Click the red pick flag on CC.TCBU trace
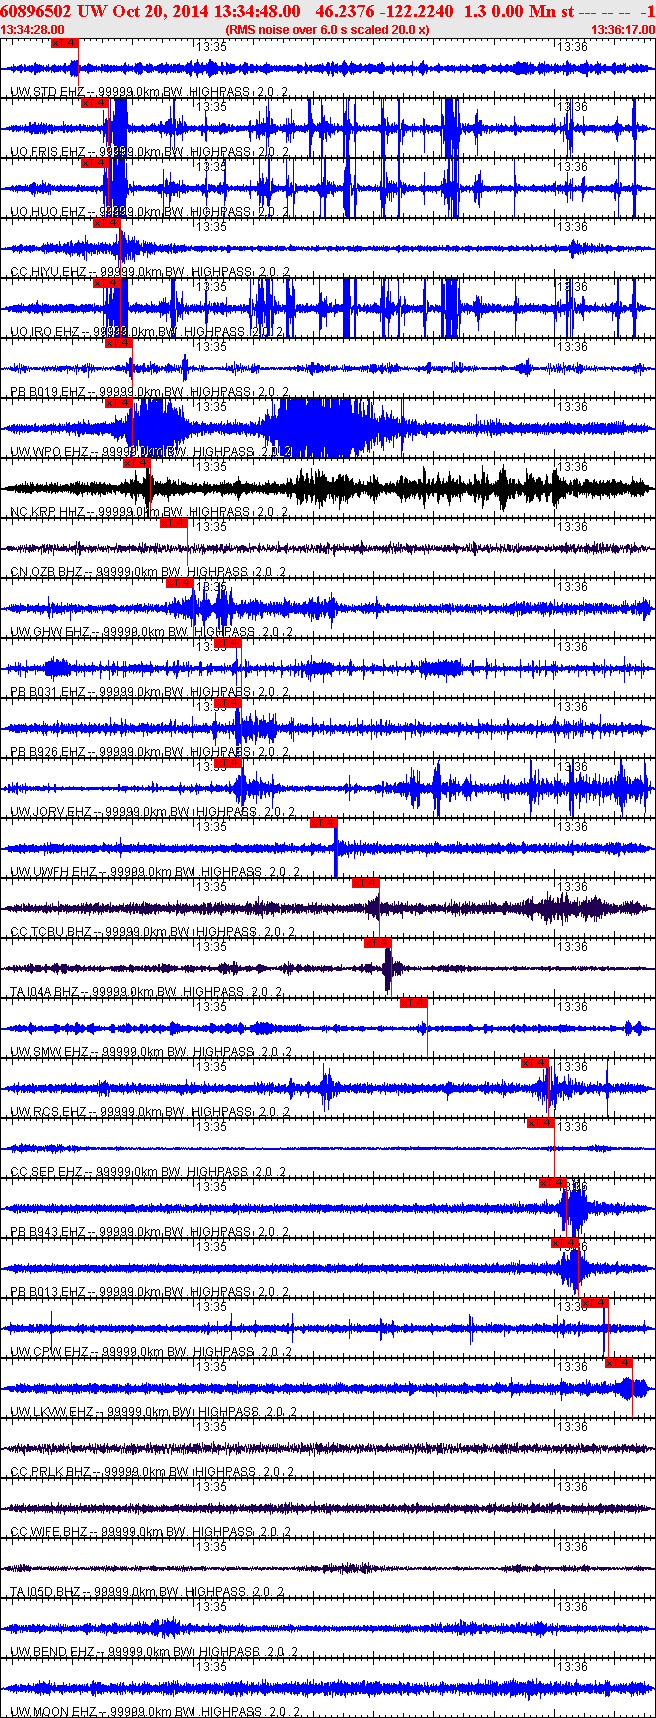This screenshot has height=1718, width=656. [365, 883]
